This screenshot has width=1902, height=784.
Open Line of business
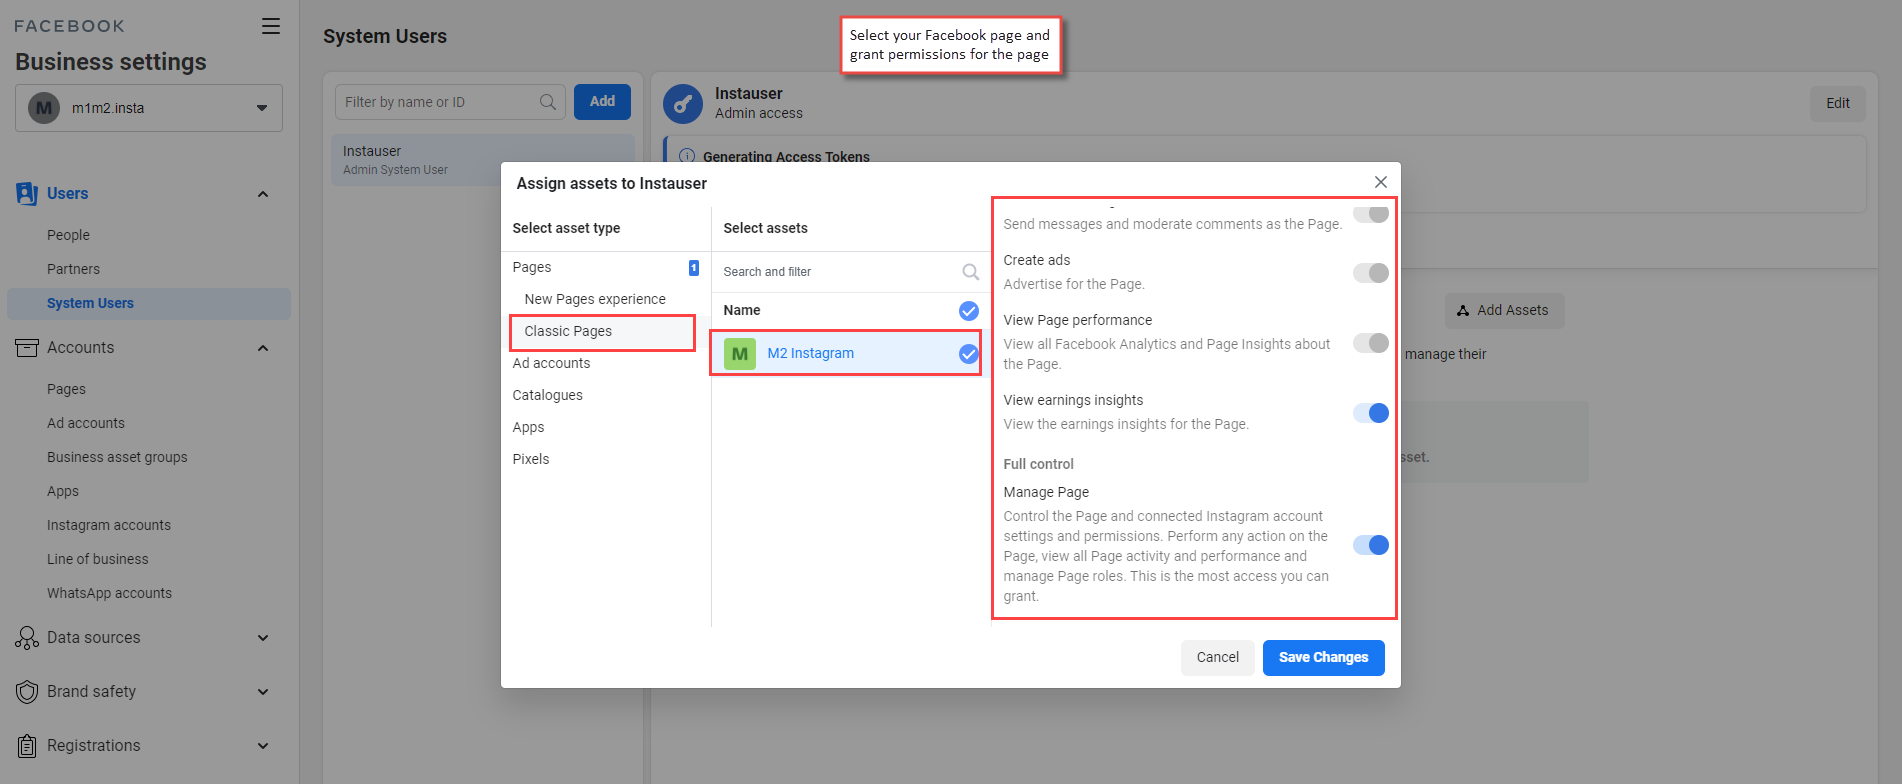[97, 559]
